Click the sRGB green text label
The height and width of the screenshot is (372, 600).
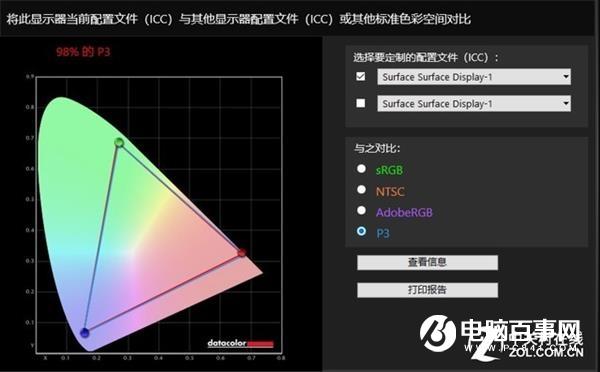pyautogui.click(x=389, y=170)
